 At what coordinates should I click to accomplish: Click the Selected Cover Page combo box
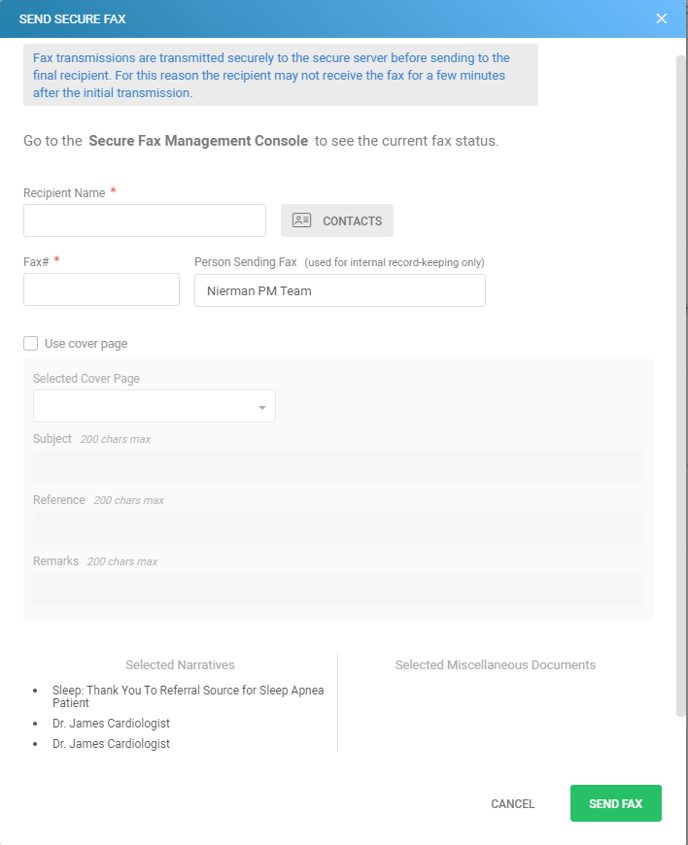[154, 406]
